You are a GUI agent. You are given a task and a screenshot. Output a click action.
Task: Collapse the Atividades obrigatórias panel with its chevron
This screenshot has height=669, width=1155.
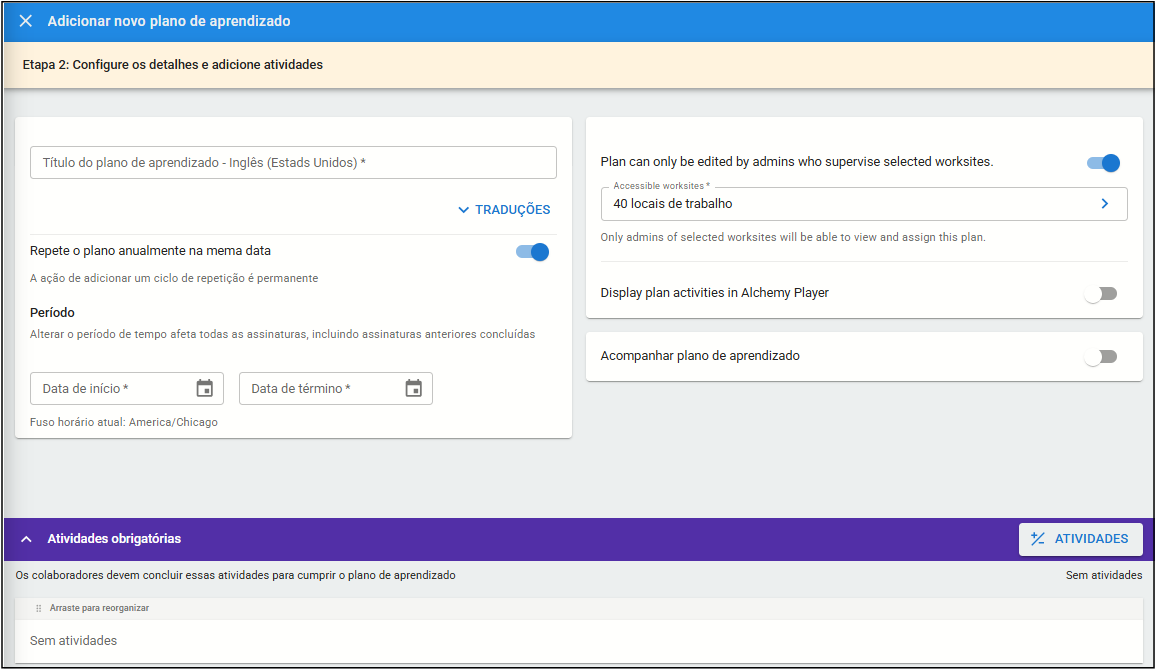pos(26,539)
